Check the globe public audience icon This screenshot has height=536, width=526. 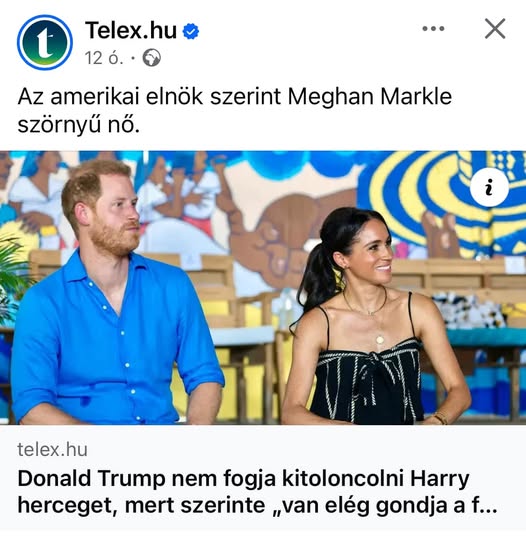[x=152, y=58]
